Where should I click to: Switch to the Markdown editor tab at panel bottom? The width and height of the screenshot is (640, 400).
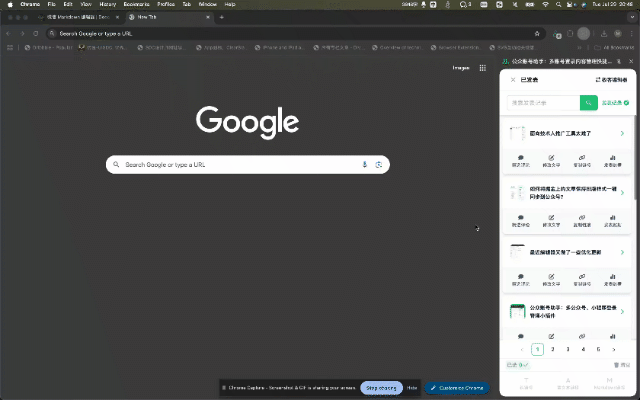tap(609, 384)
